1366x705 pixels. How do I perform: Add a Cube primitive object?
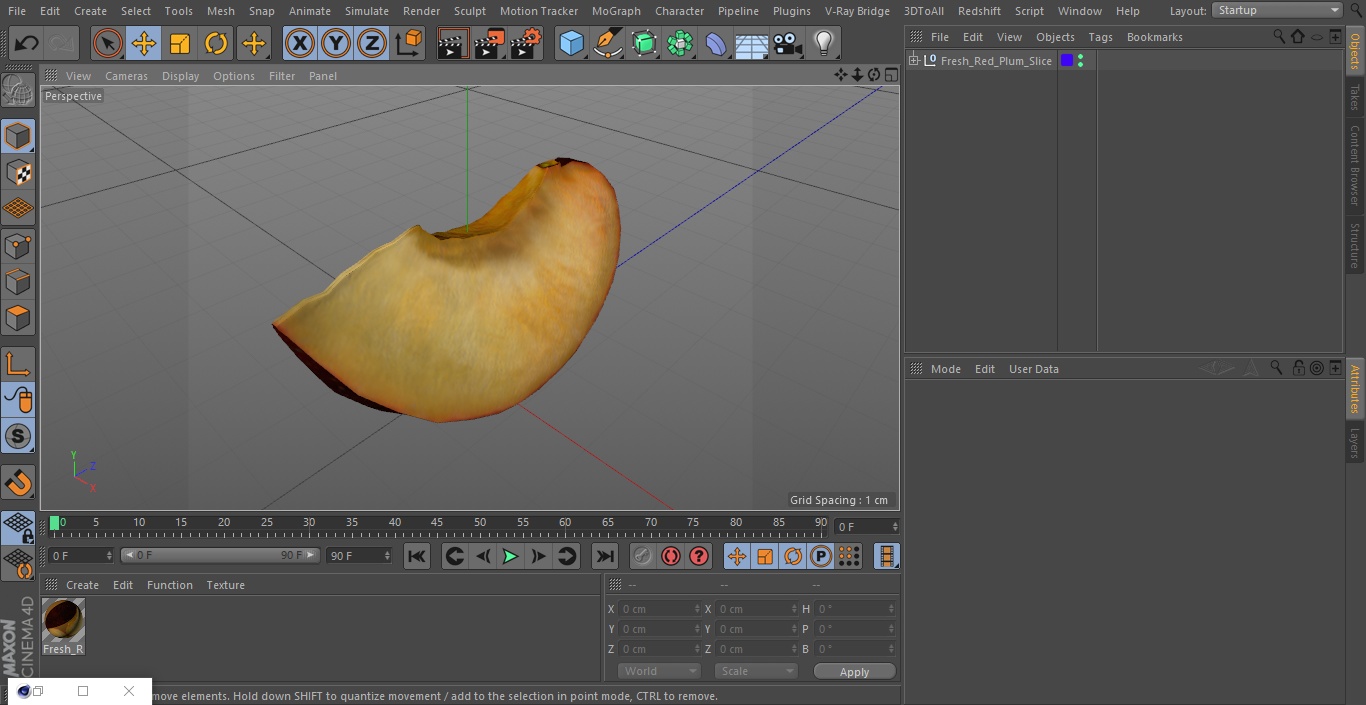coord(571,43)
